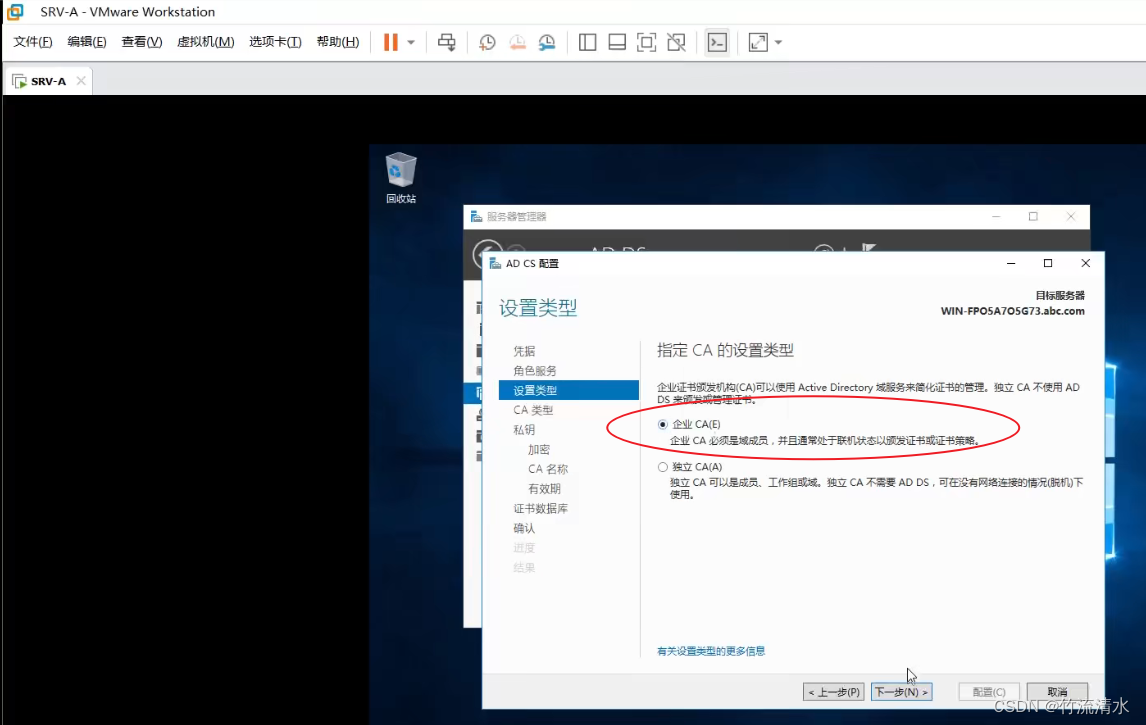Close the SRV-A tab
Image resolution: width=1146 pixels, height=725 pixels.
pos(81,80)
